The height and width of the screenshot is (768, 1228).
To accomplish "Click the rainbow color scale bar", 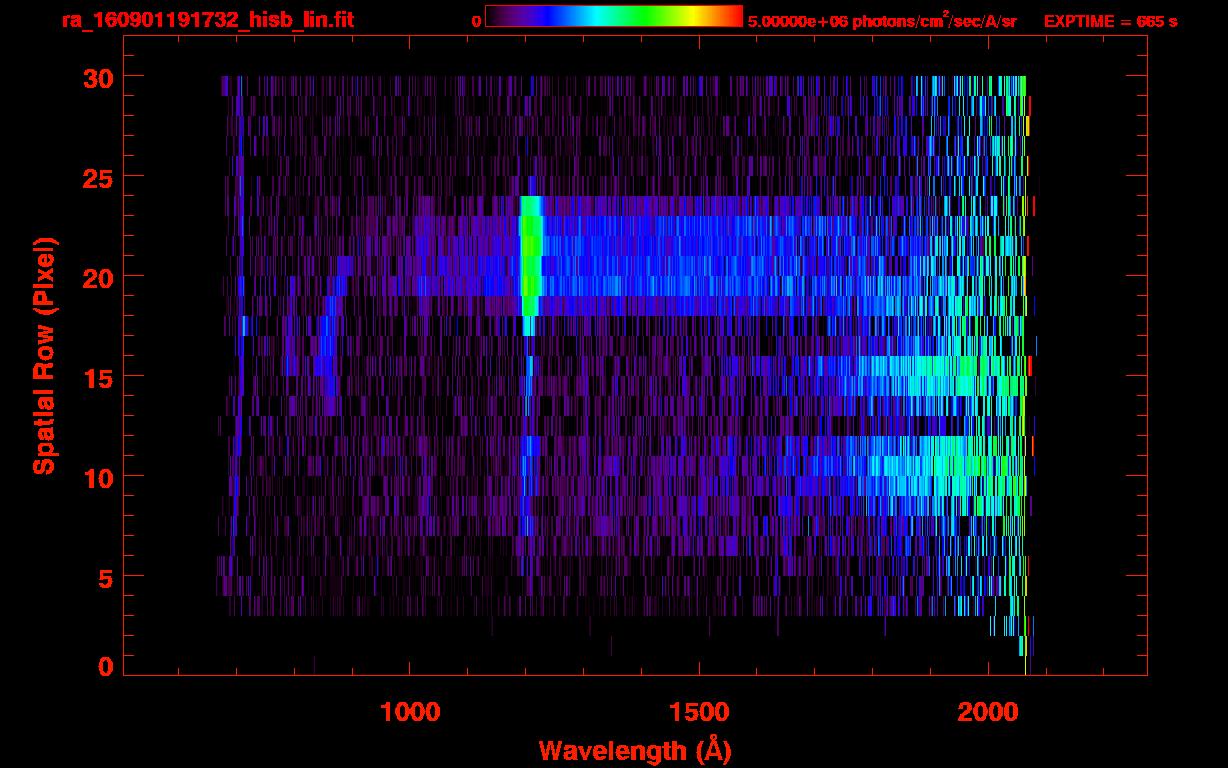I will pos(614,16).
